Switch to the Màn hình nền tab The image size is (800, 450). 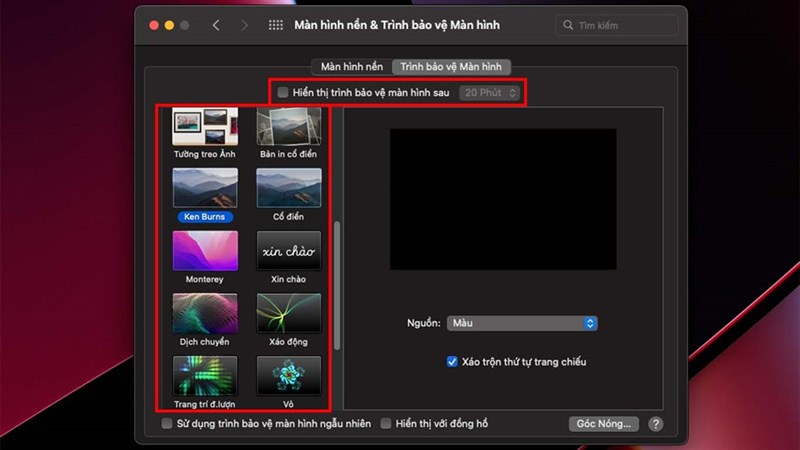point(352,67)
